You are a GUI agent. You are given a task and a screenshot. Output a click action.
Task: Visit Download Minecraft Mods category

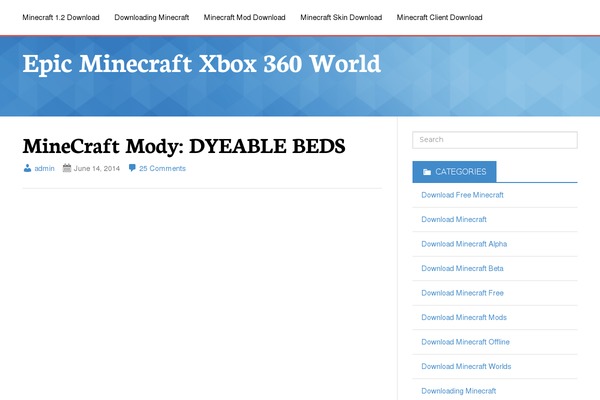point(464,317)
